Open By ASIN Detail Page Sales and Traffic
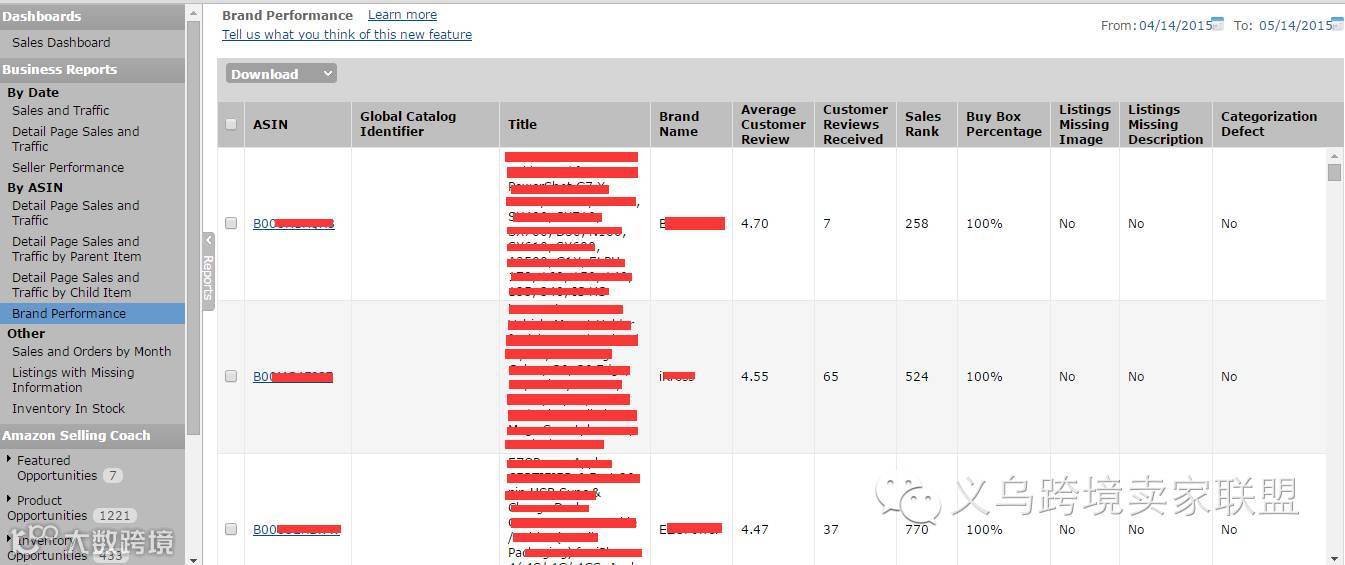1345x565 pixels. click(x=76, y=213)
